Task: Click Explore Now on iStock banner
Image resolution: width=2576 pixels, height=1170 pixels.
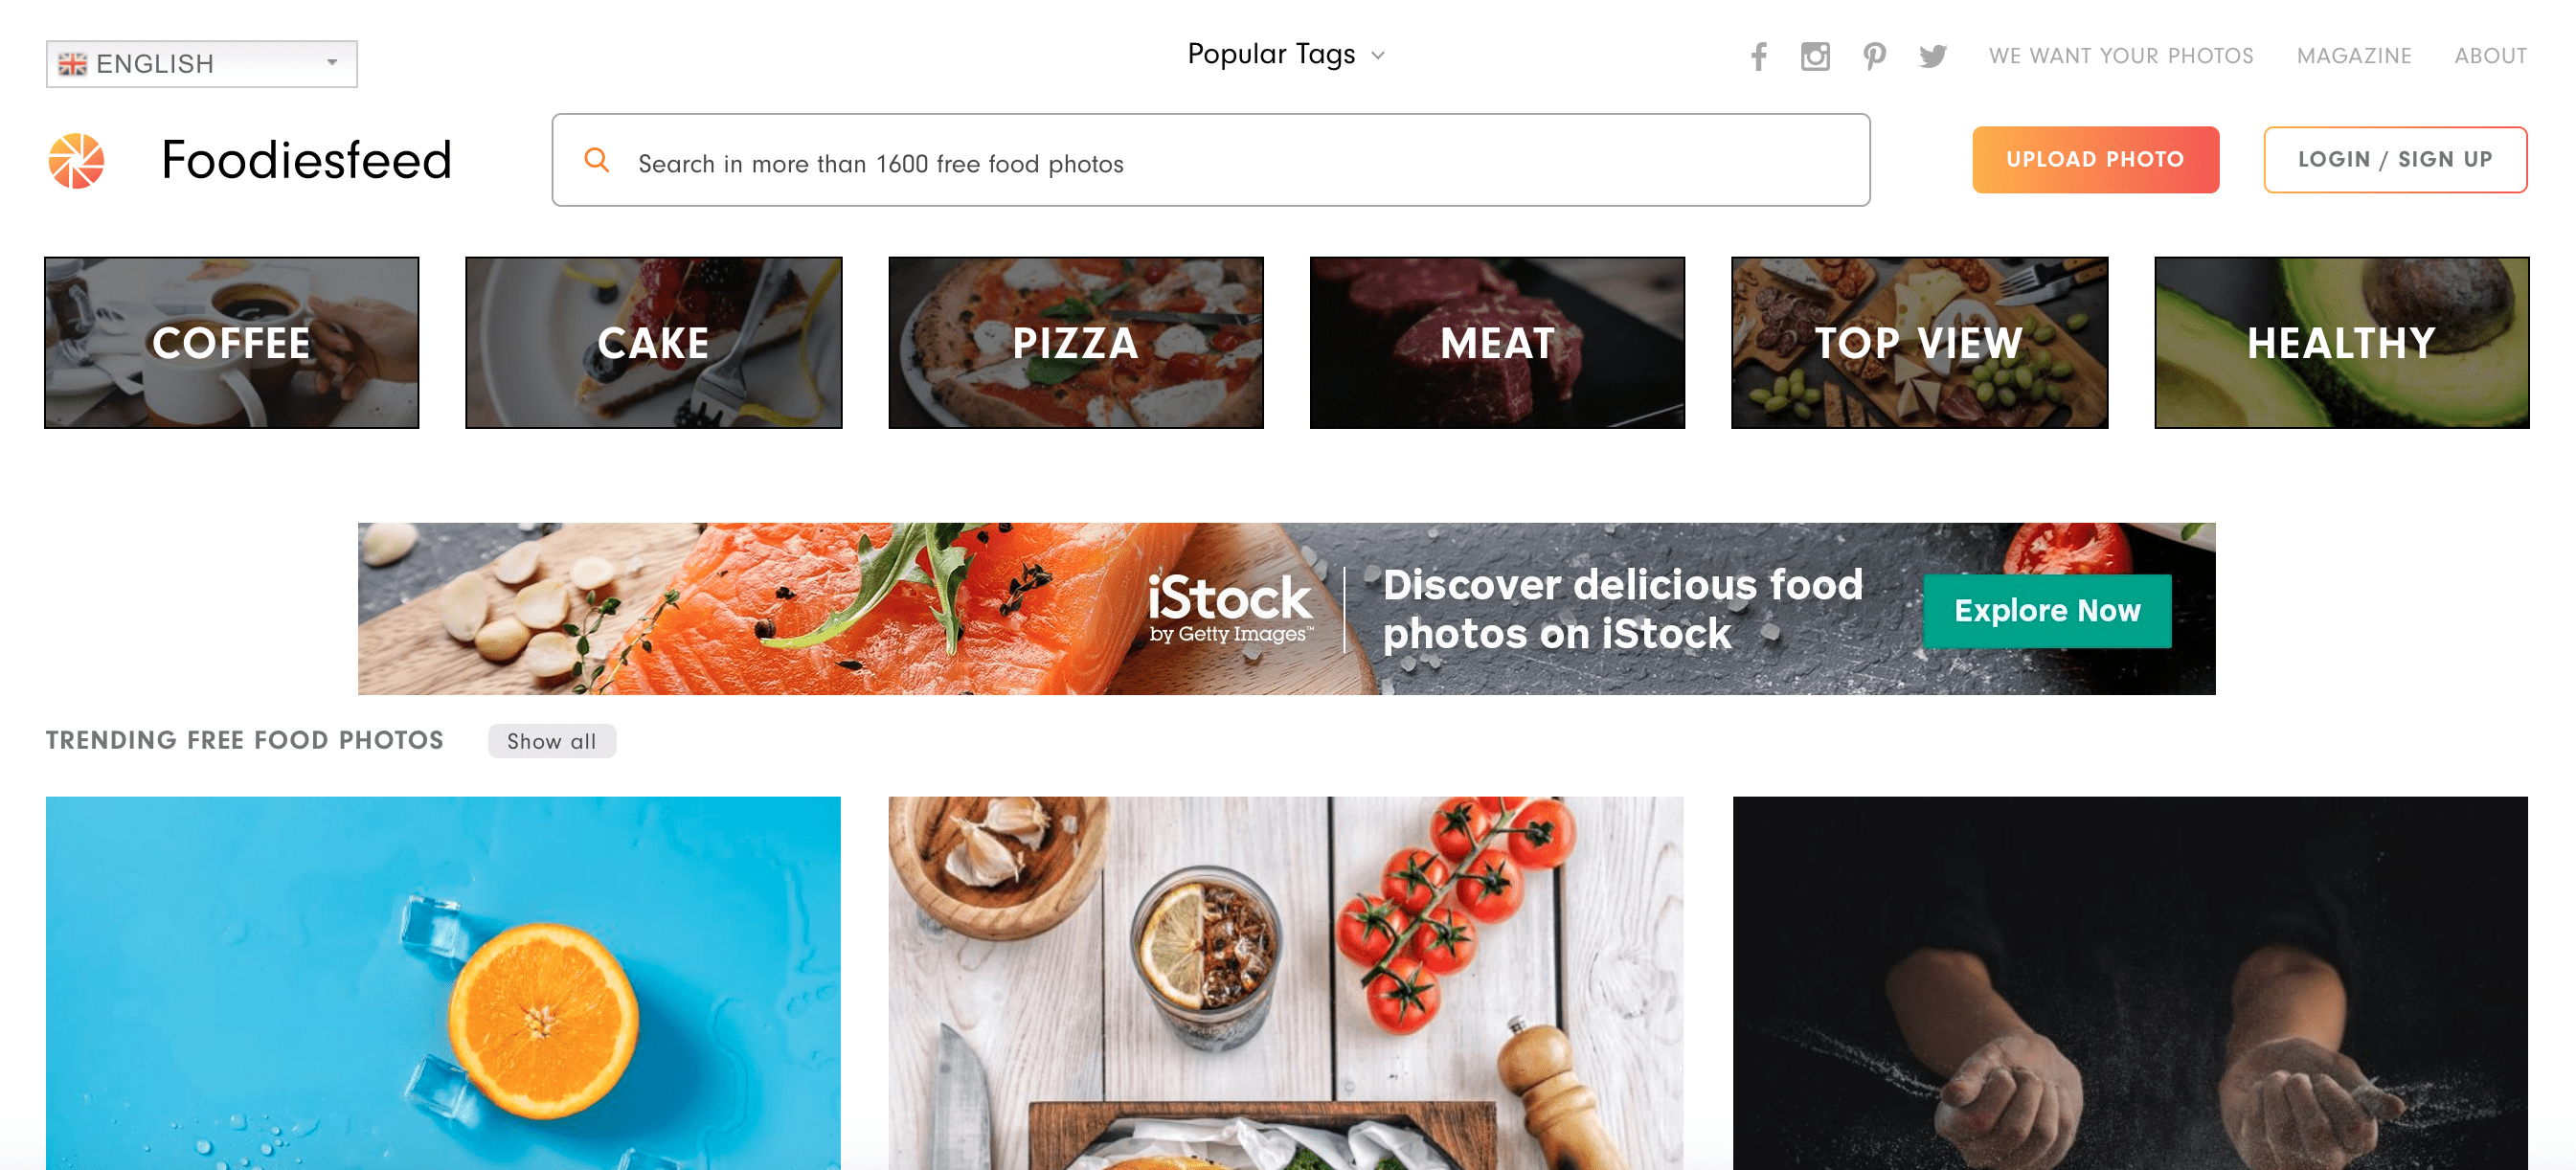Action: pos(2046,611)
